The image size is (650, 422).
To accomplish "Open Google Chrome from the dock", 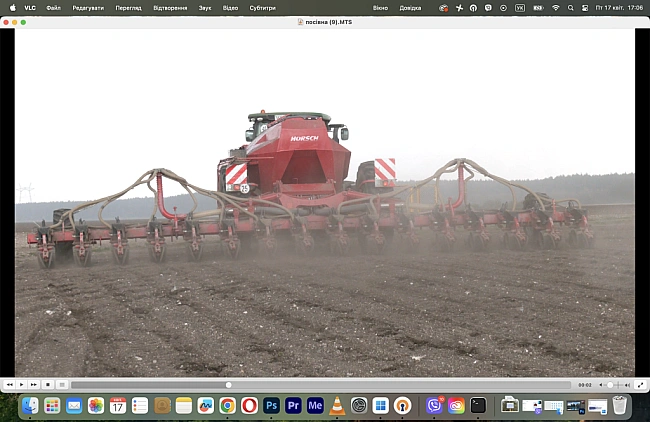I will tap(227, 405).
